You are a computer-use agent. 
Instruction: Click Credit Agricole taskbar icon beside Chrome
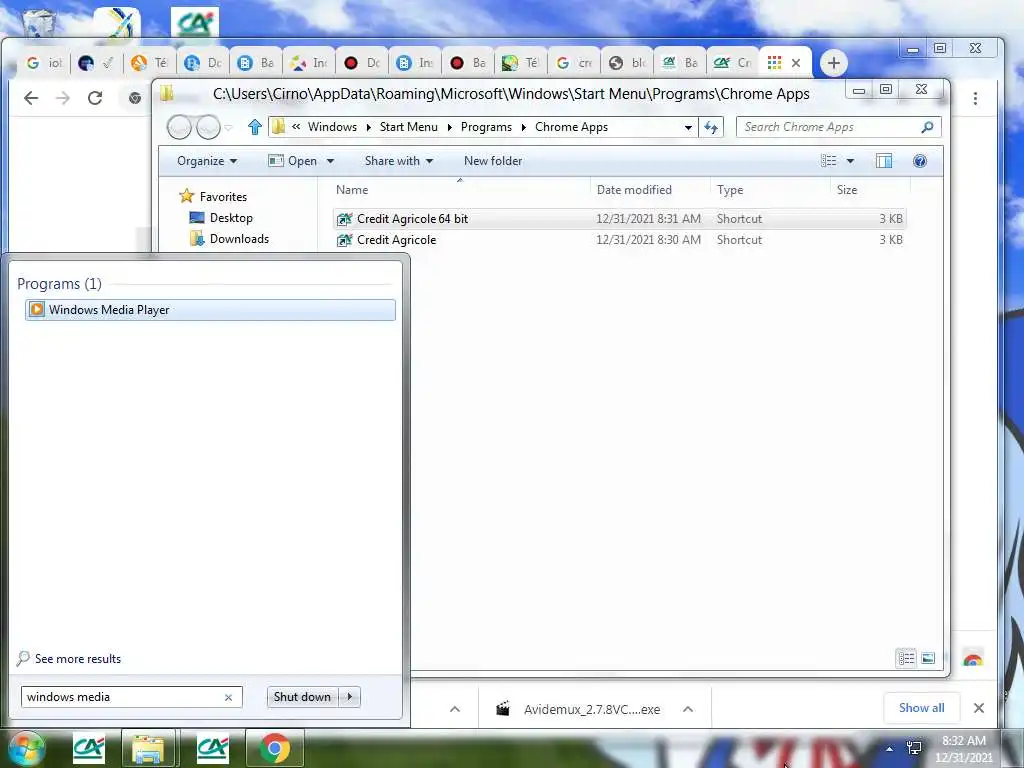[x=213, y=748]
